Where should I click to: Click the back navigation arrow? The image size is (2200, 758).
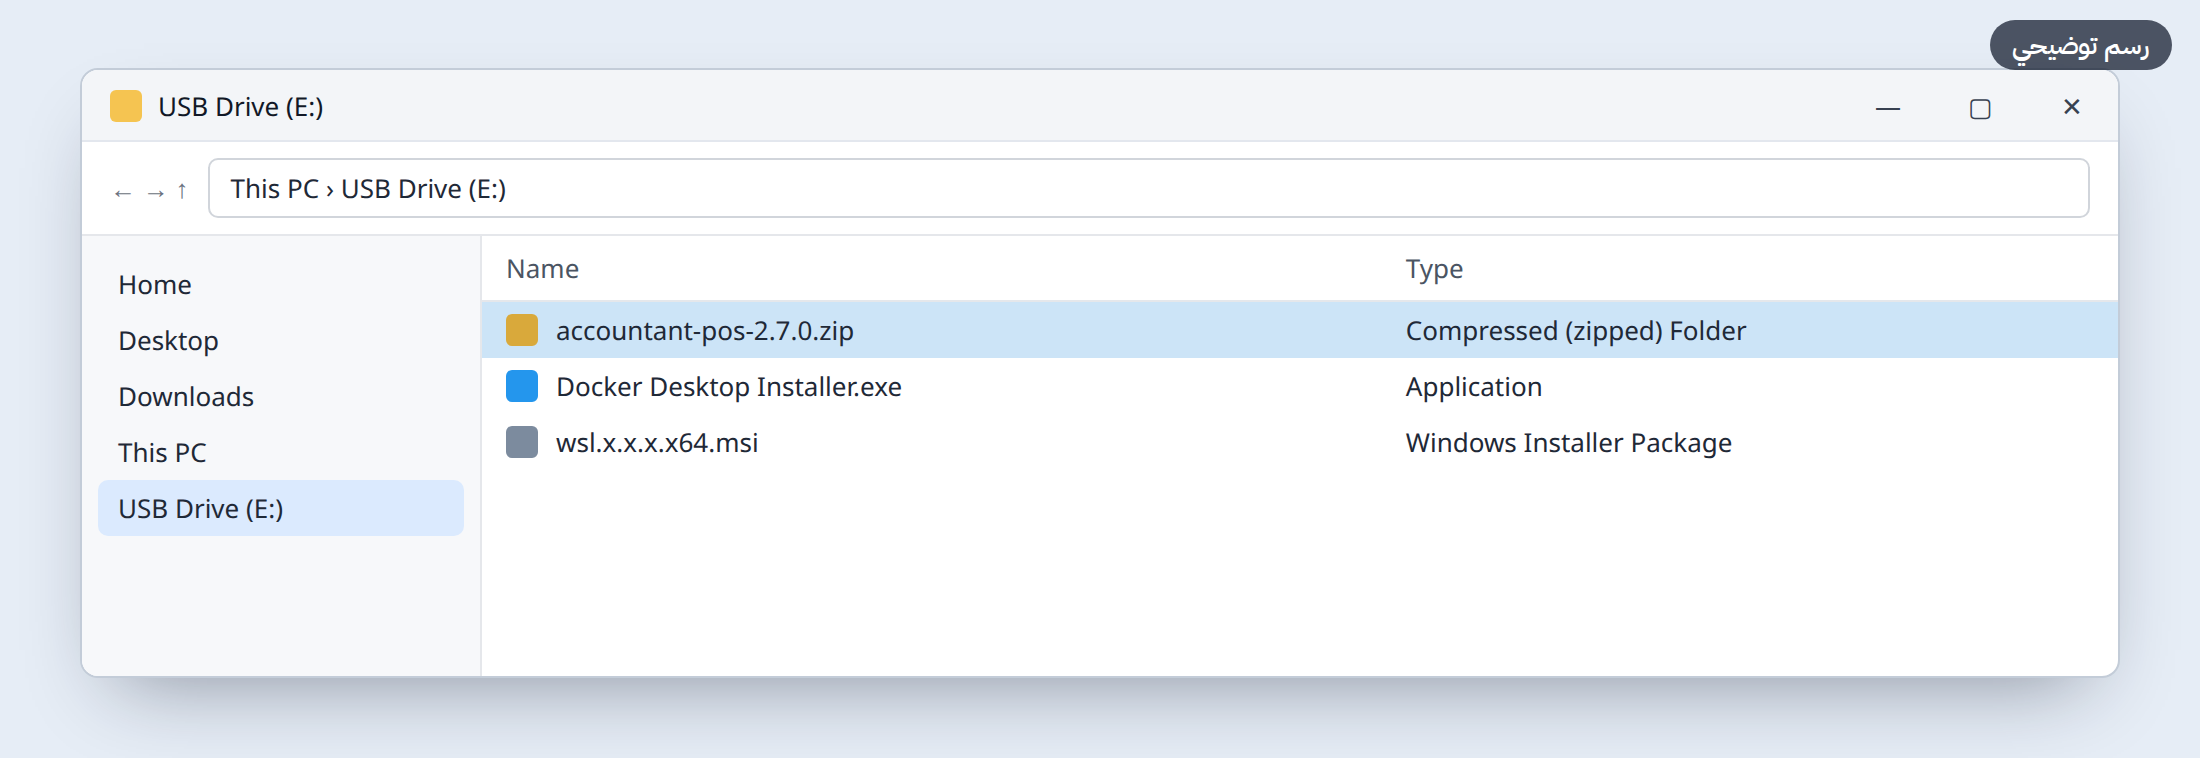coord(122,192)
